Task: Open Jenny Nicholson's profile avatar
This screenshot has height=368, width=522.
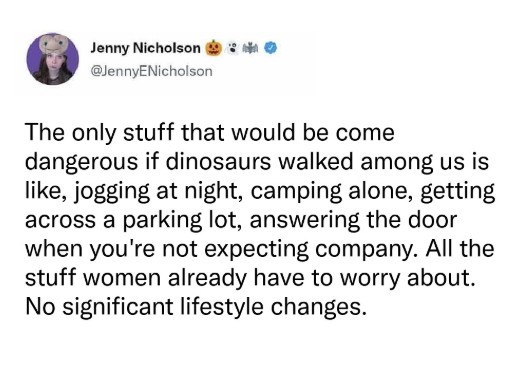Action: click(53, 59)
